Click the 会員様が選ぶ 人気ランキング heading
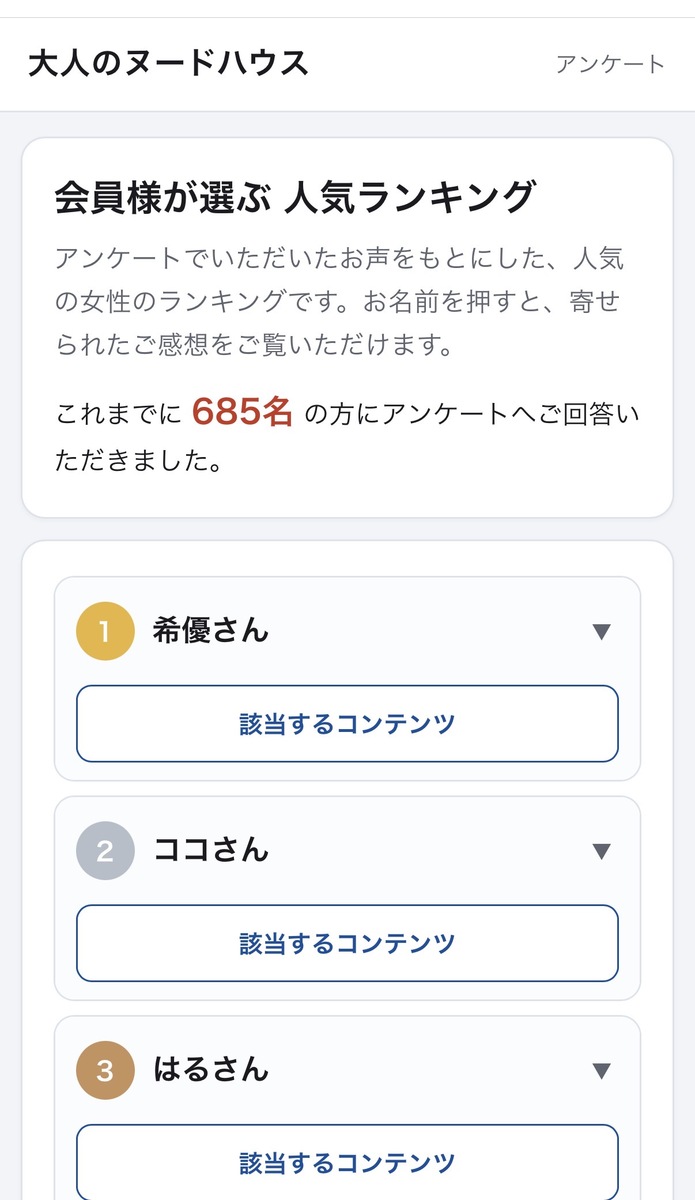 (296, 197)
